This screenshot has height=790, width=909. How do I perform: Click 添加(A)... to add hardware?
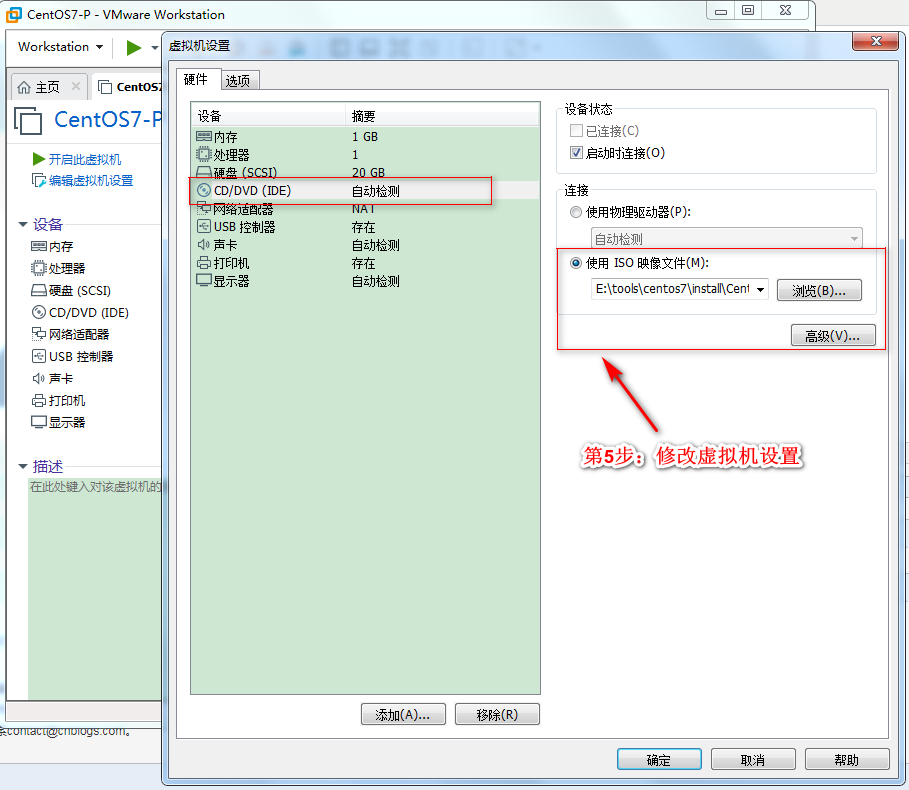(x=403, y=715)
